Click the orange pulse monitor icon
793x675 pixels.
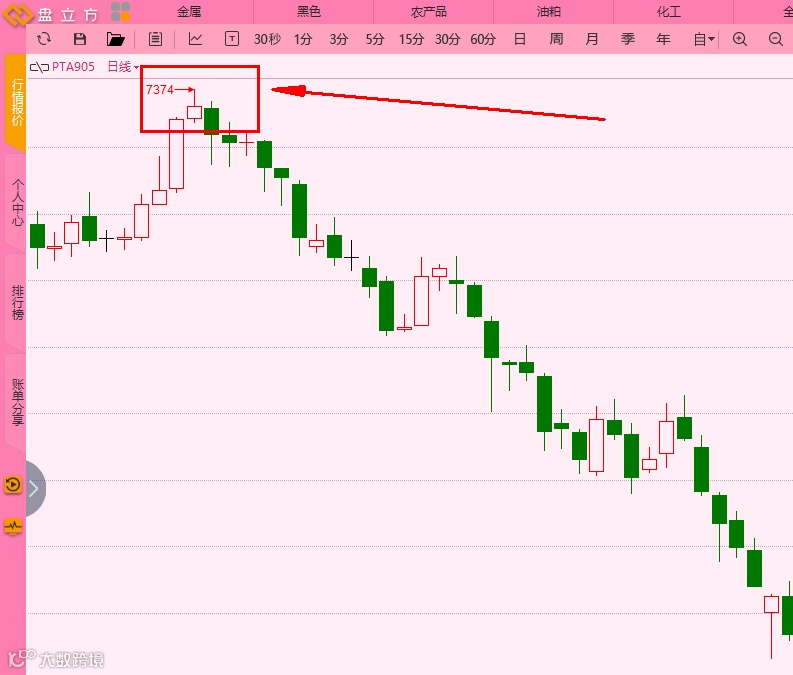tap(13, 527)
